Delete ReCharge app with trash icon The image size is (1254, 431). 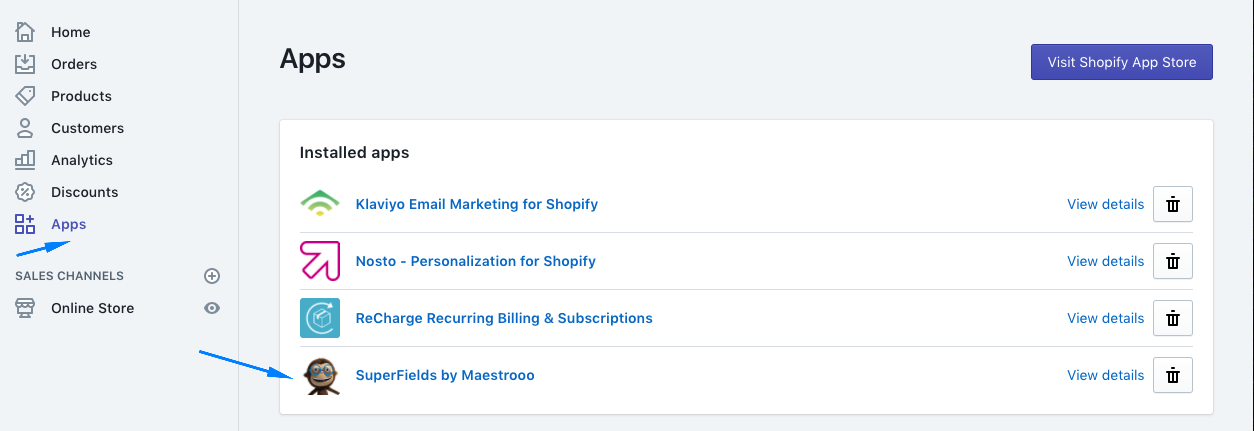[x=1173, y=318]
